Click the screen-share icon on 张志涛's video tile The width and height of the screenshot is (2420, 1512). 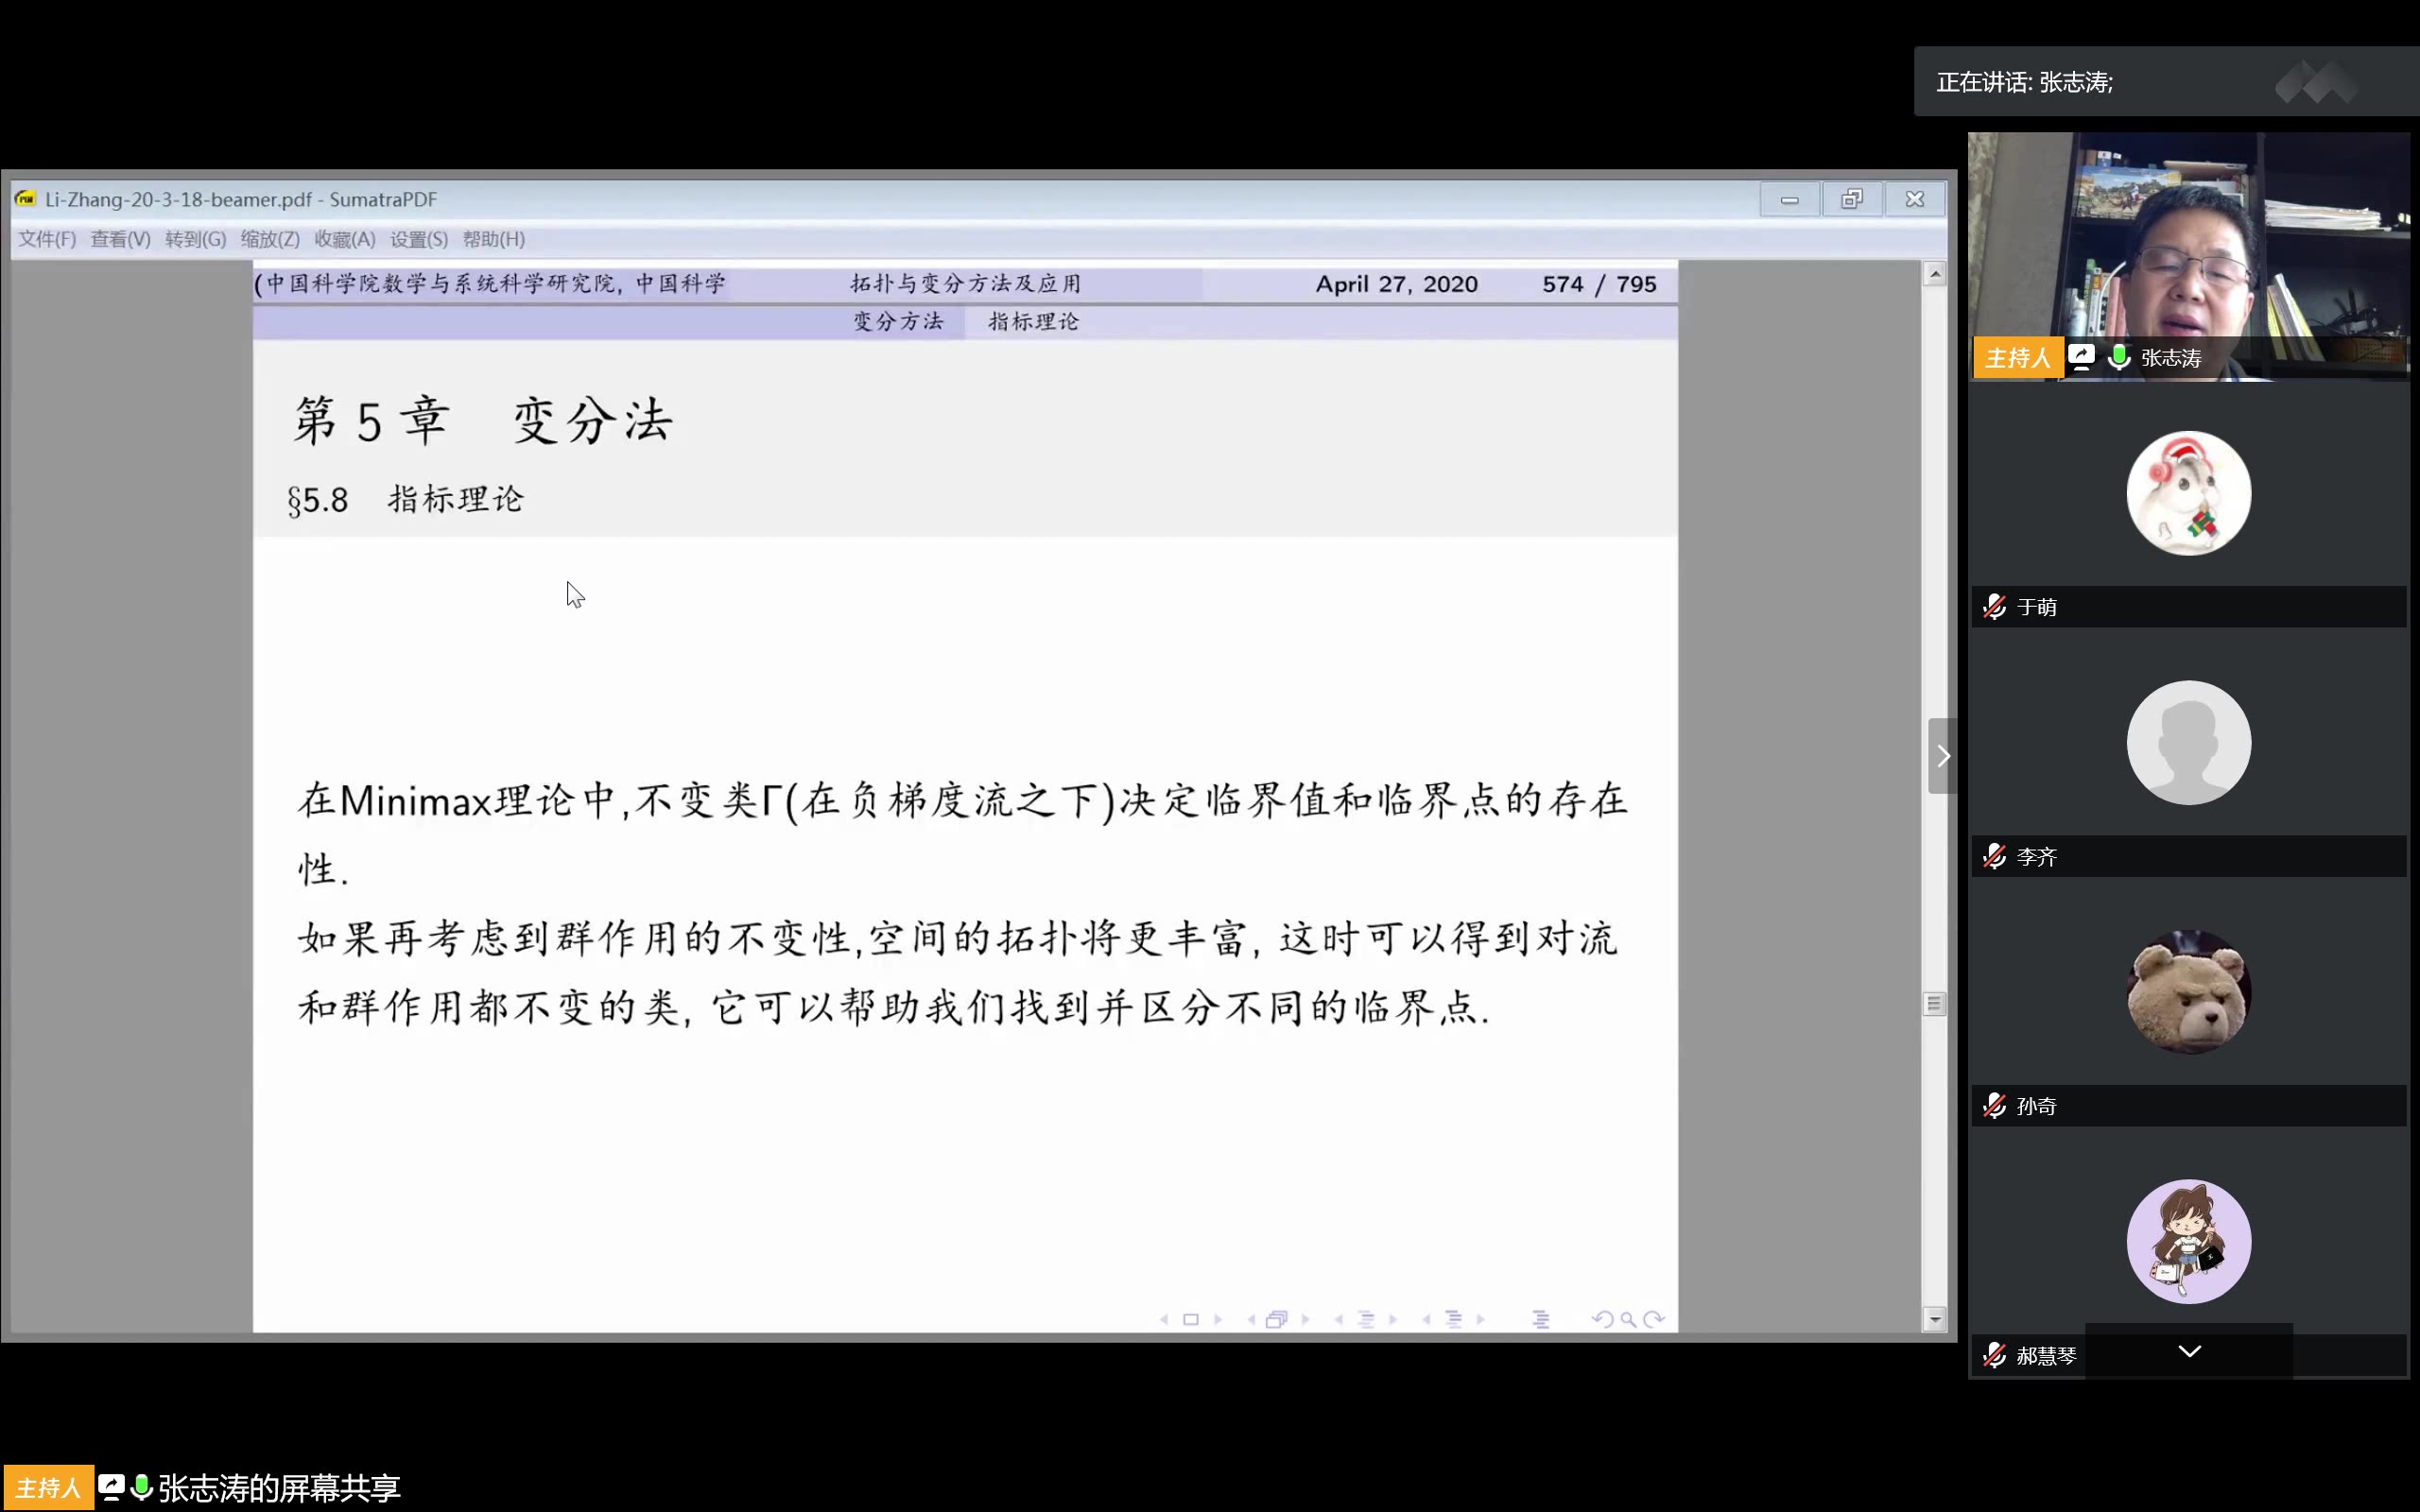(x=2081, y=356)
